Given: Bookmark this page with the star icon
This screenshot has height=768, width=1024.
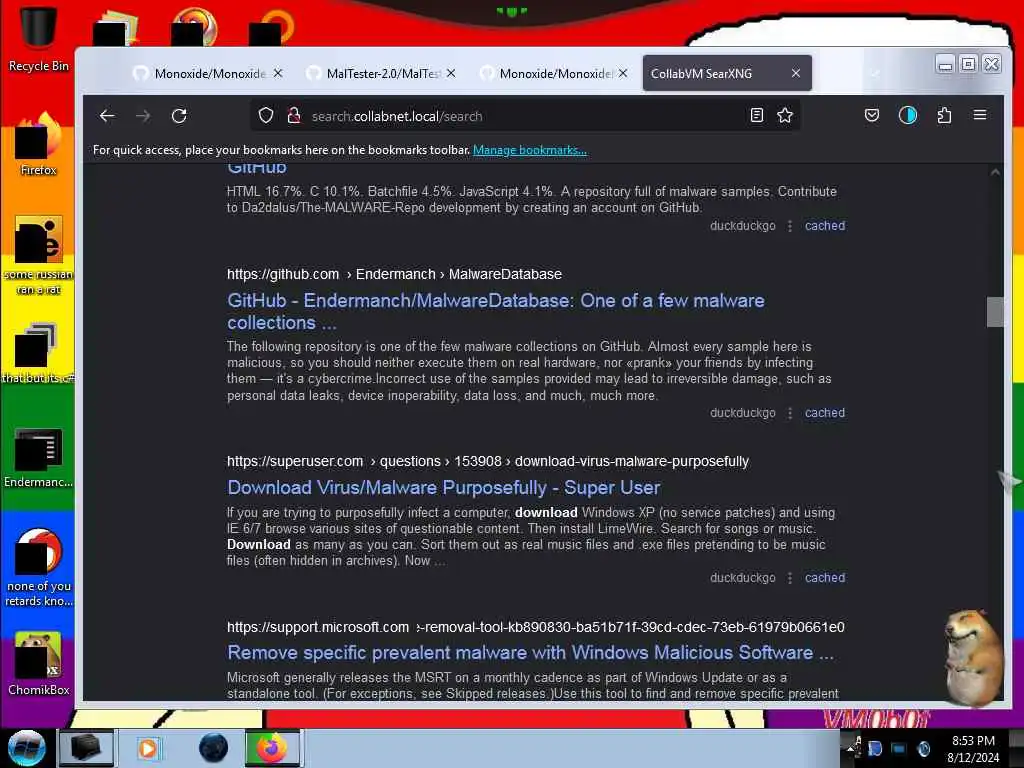Looking at the screenshot, I should tap(785, 116).
